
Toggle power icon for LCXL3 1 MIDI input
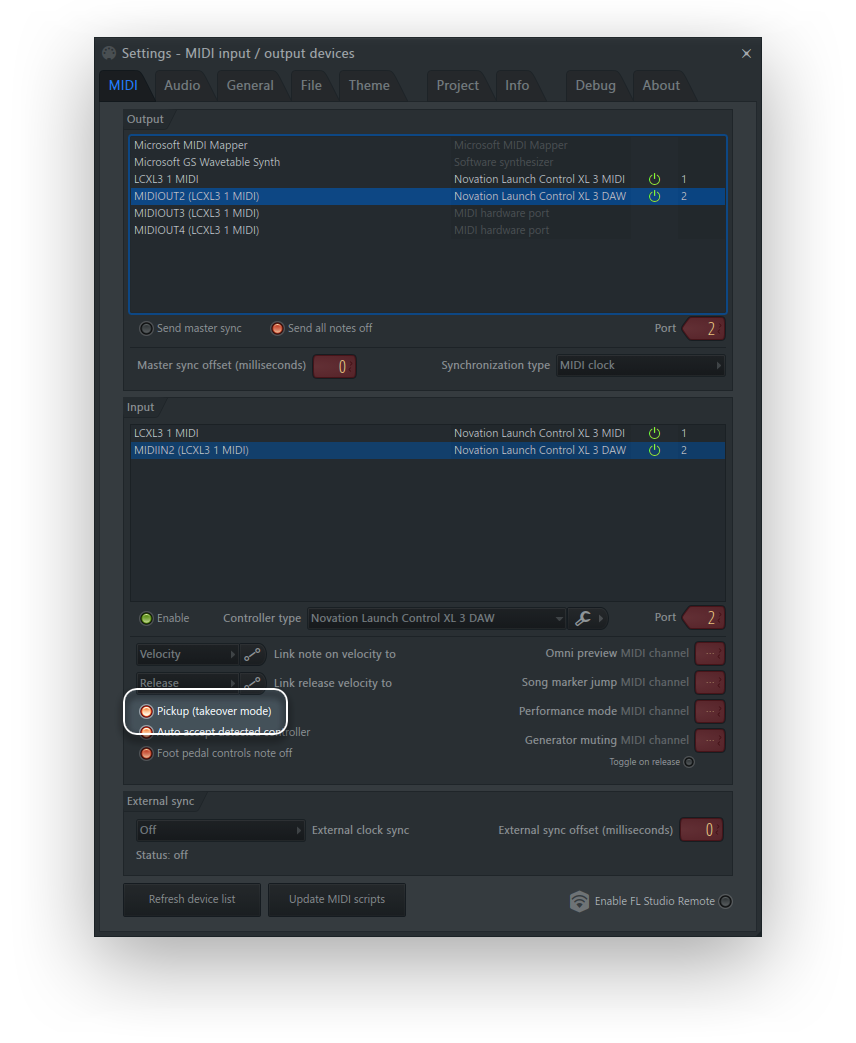tap(654, 433)
